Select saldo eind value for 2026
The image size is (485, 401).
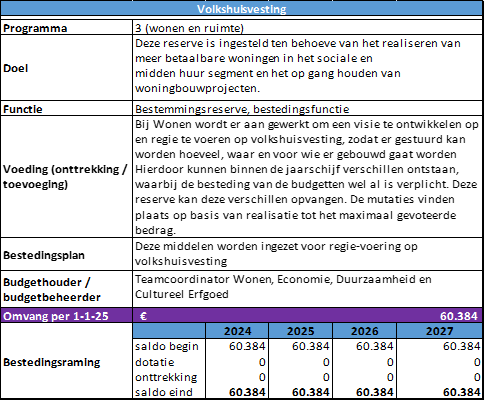[375, 392]
